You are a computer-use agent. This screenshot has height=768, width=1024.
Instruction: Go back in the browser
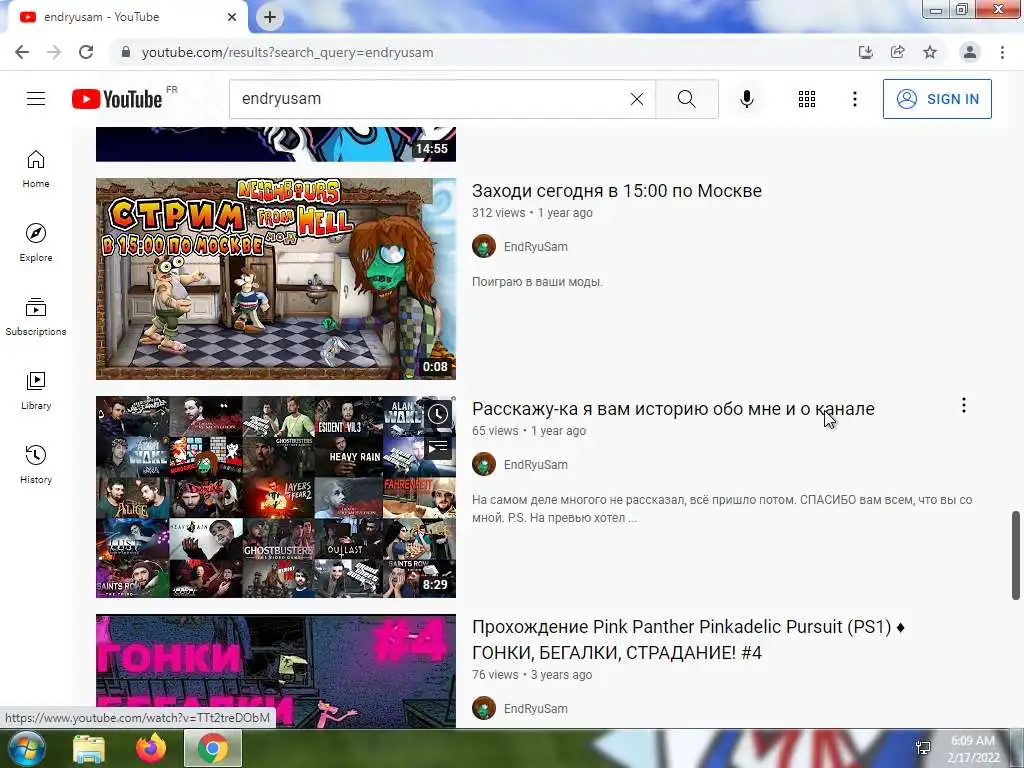coord(22,52)
